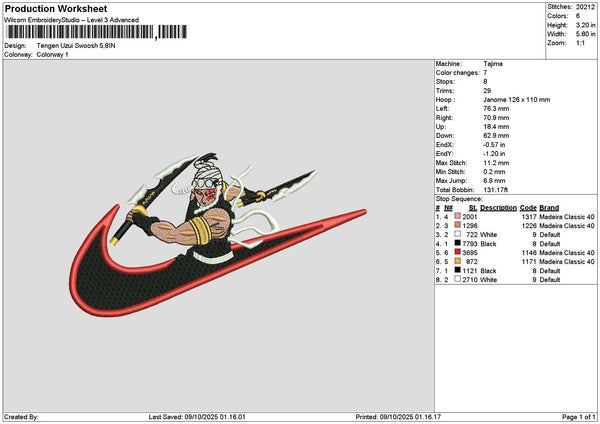Click Madeira Classic 40 brand on row 3695
Viewport: 600px width, 424px height.
[x=567, y=253]
